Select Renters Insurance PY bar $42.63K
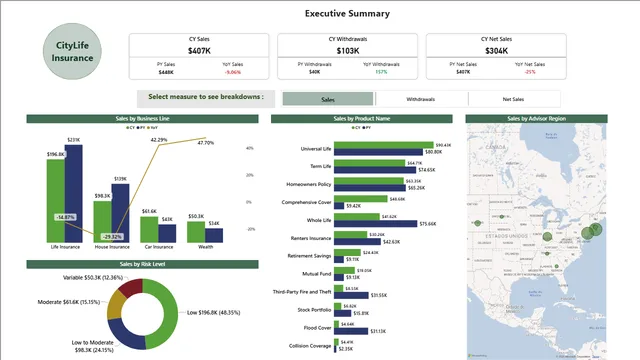Screen dimensions: 640x360 click(x=358, y=242)
